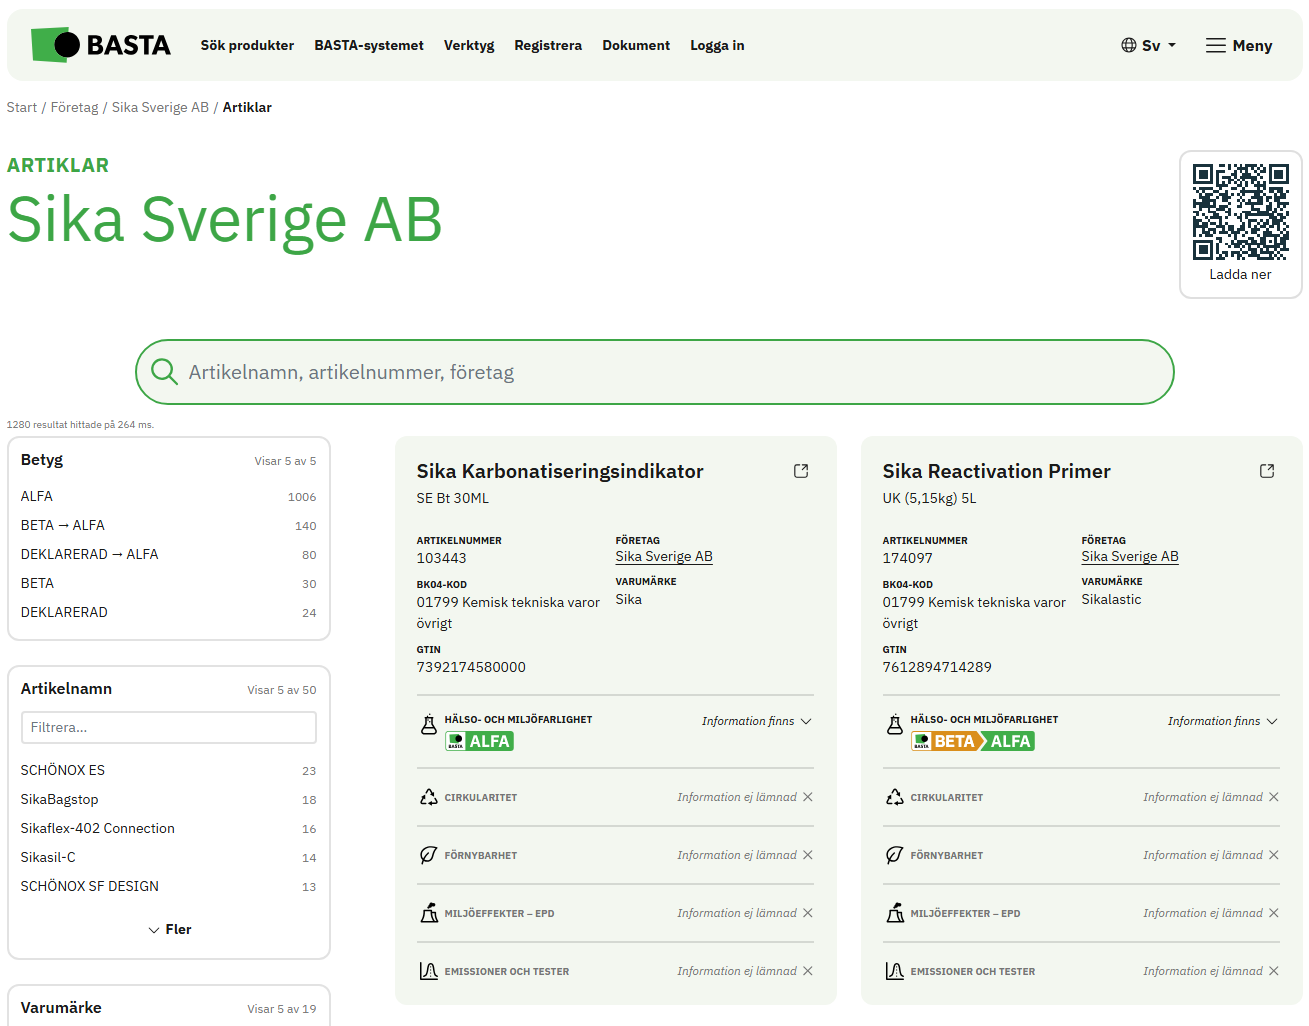Click Ladda ner under the QR code
This screenshot has height=1026, width=1309.
pos(1240,274)
